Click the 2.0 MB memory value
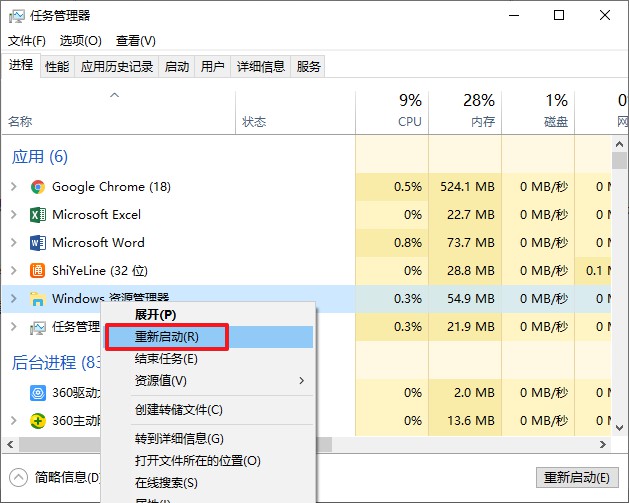The image size is (629, 503). tap(474, 393)
